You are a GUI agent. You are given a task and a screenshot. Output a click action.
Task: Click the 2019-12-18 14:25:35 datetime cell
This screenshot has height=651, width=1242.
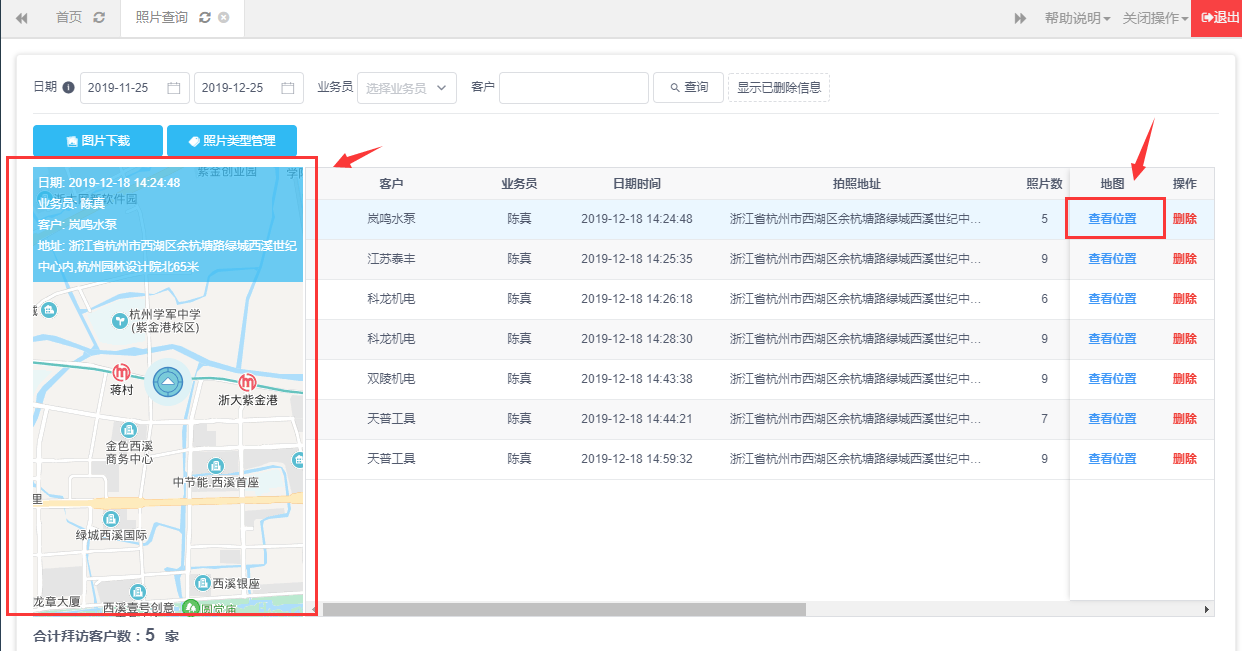click(x=636, y=258)
